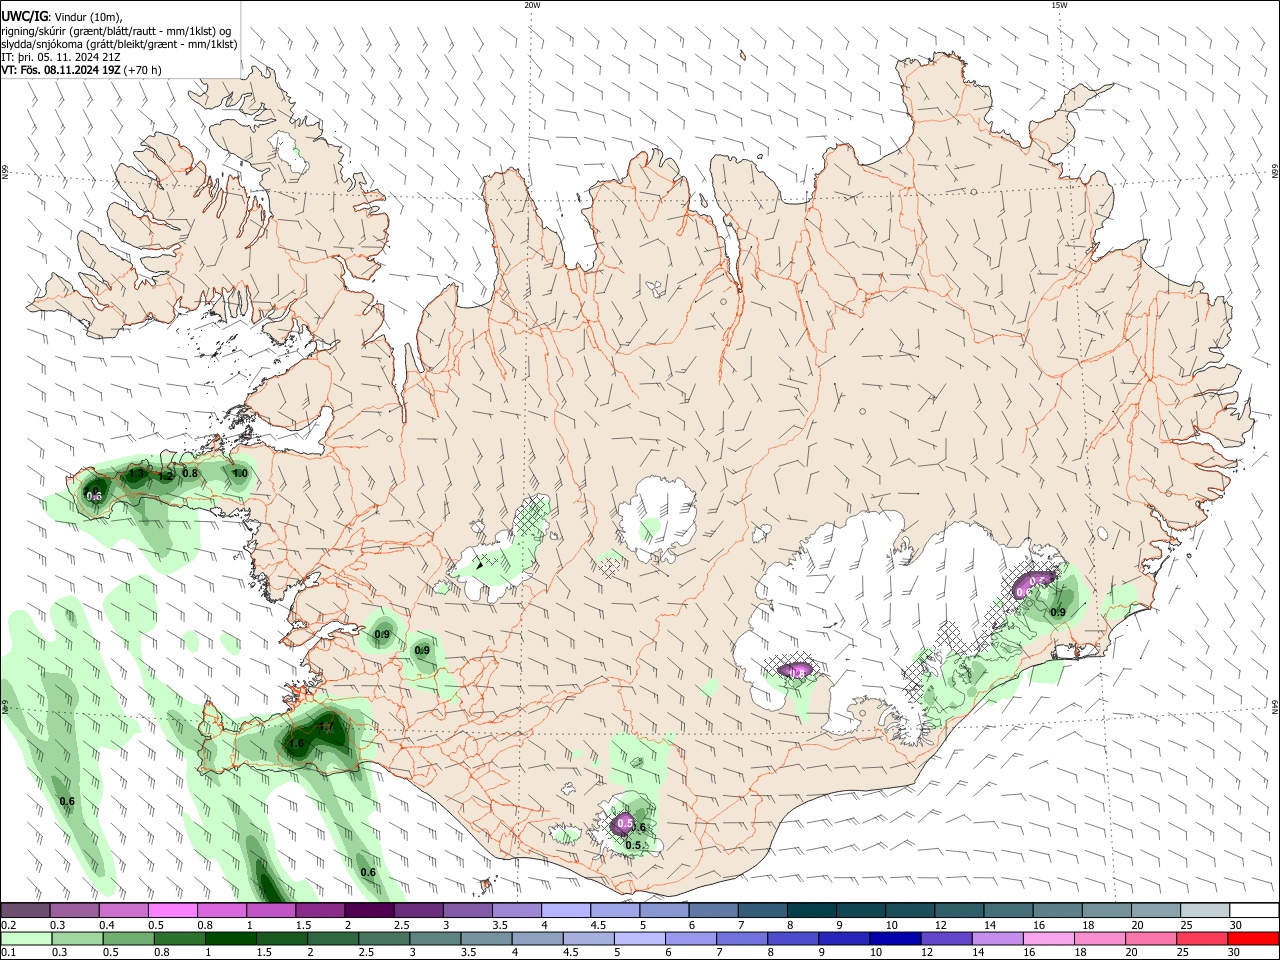The height and width of the screenshot is (960, 1280).
Task: Click the pink 0.5 swatch in snow legend
Action: (172, 911)
